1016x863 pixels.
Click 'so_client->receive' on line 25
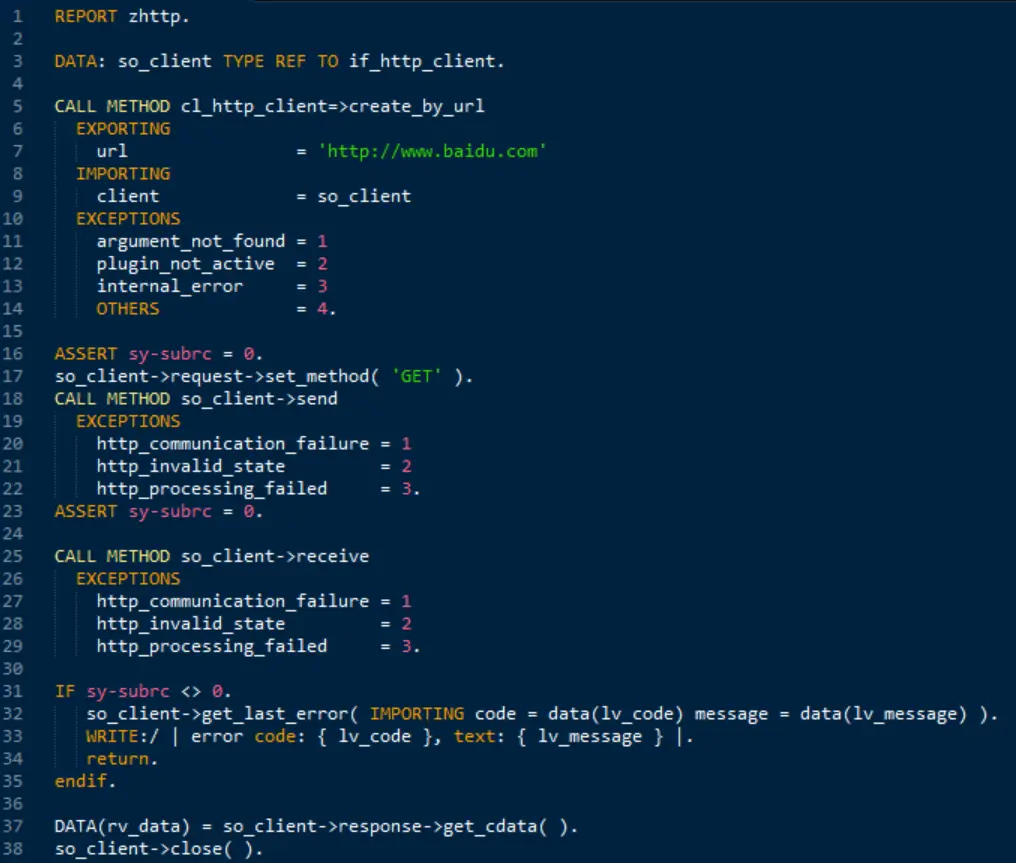[x=275, y=556]
